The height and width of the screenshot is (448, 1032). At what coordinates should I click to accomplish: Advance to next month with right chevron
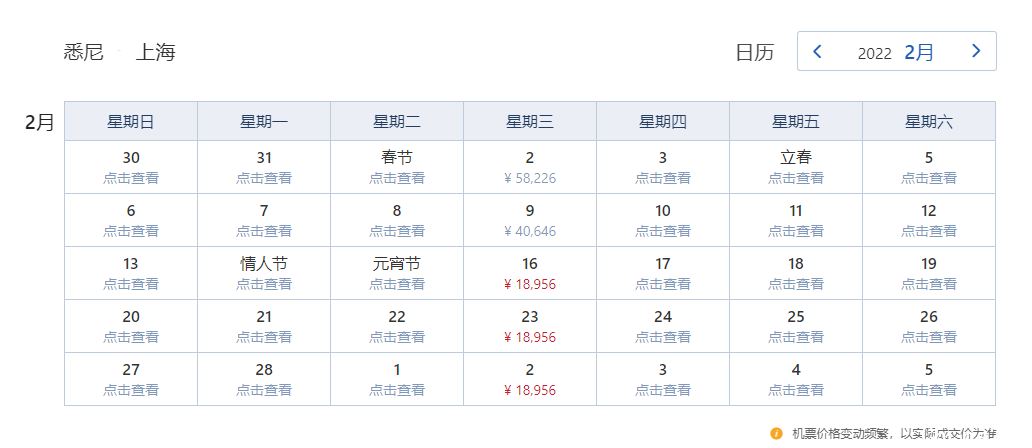pyautogui.click(x=976, y=51)
